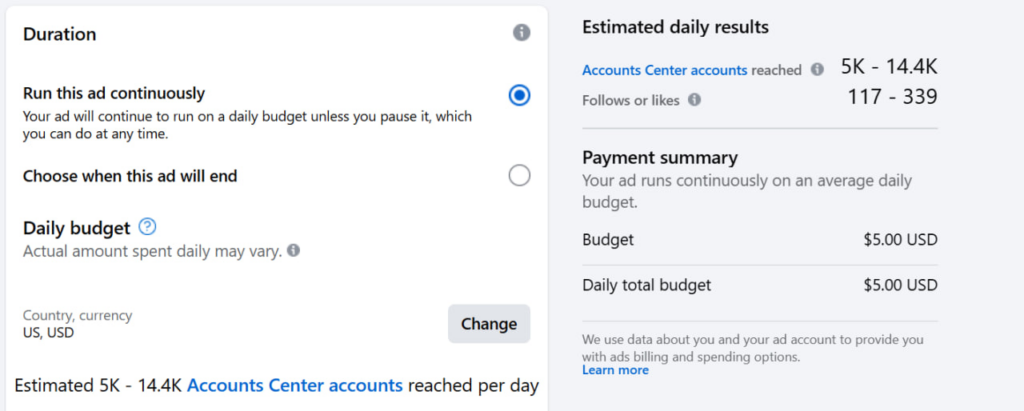1024x411 pixels.
Task: Click the Payment summary heading
Action: pyautogui.click(x=660, y=157)
